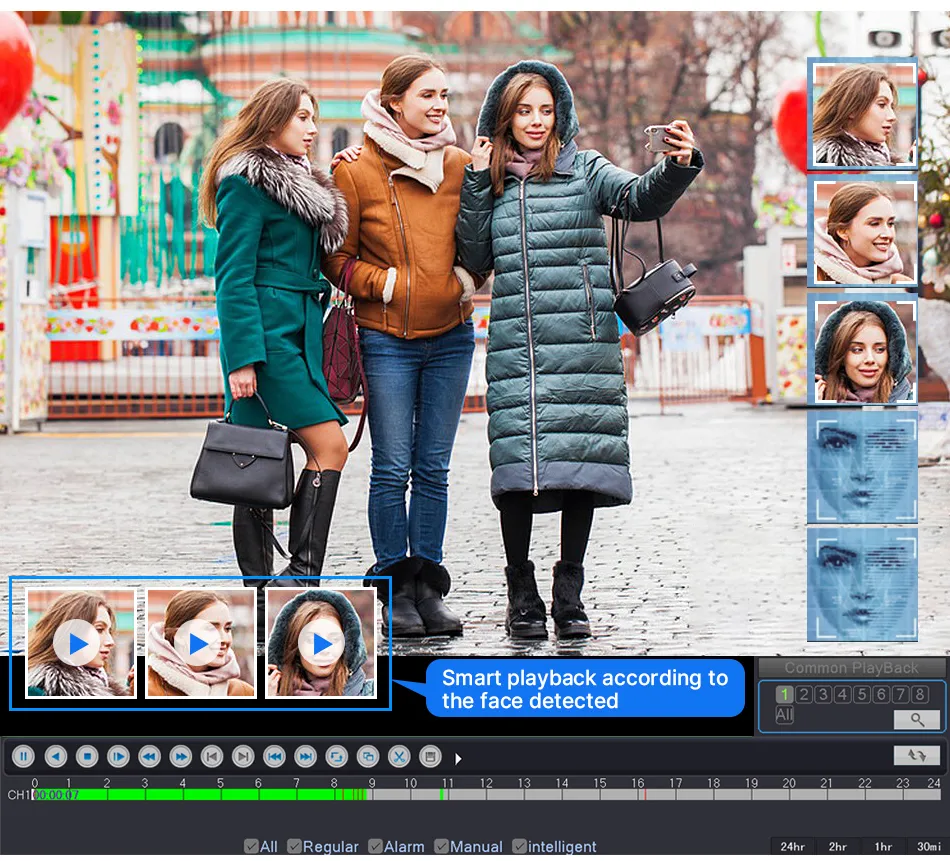Screen dimensions: 950x861
Task: Seek the CH1 timeline to hour 20
Action: (x=789, y=794)
